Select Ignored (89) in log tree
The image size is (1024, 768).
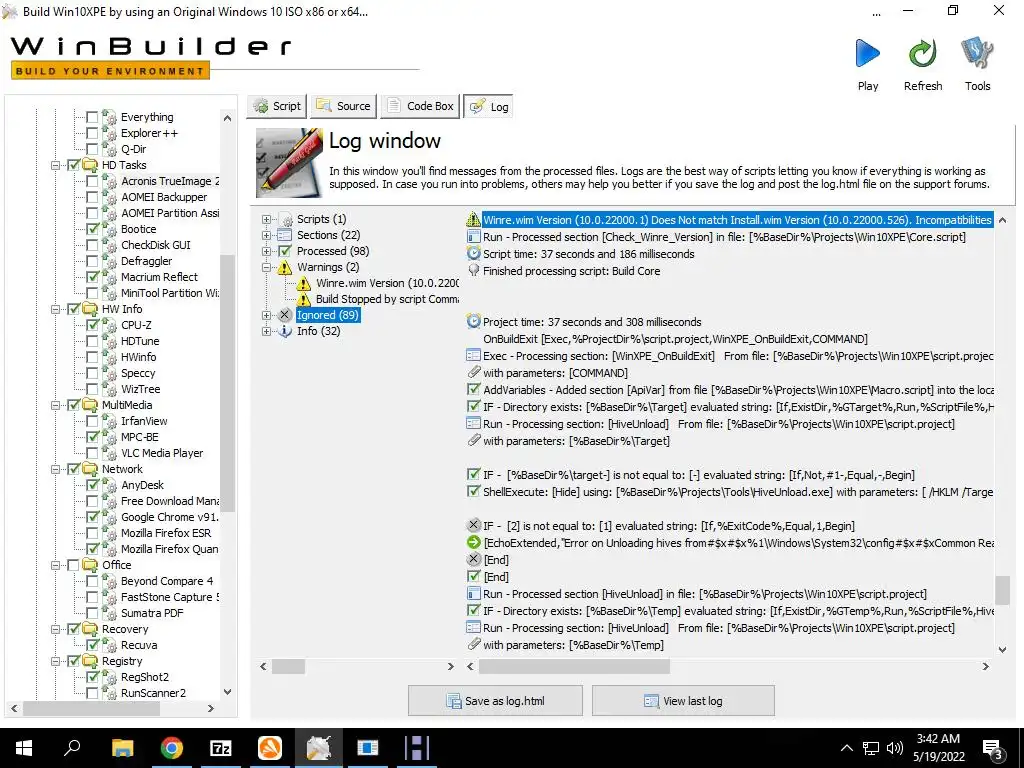point(327,315)
